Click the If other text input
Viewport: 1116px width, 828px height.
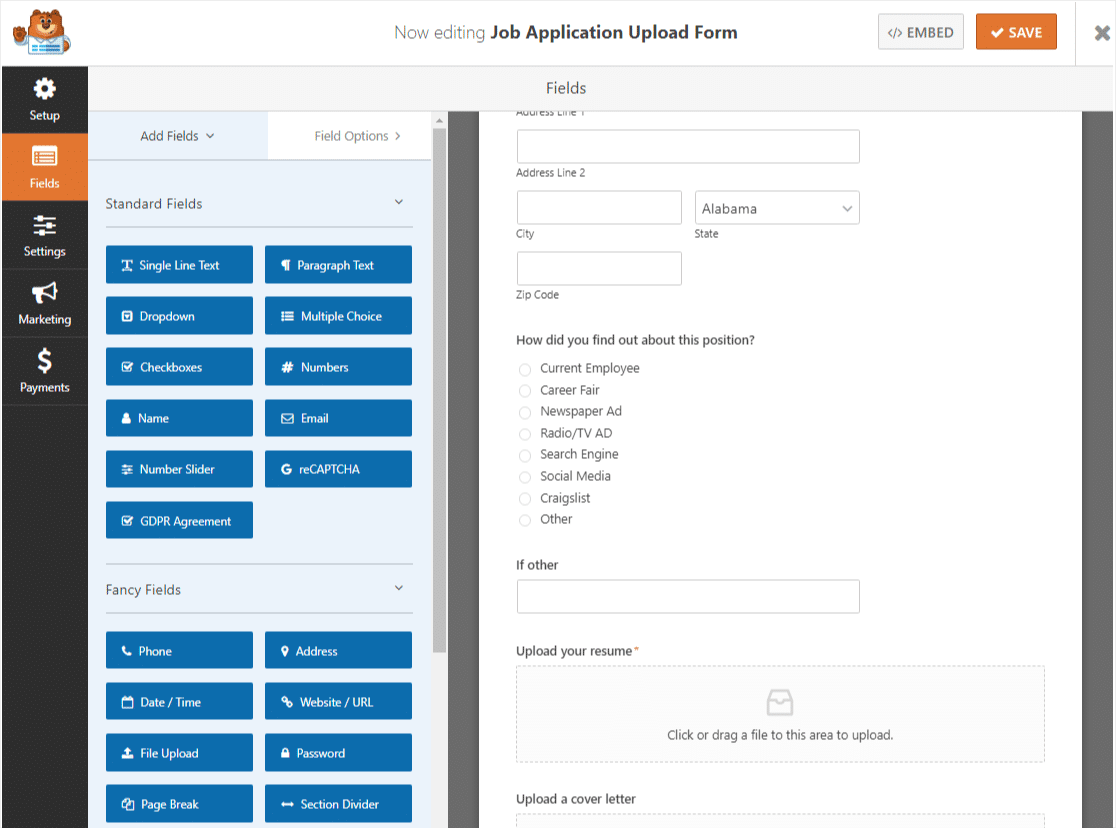(x=688, y=597)
